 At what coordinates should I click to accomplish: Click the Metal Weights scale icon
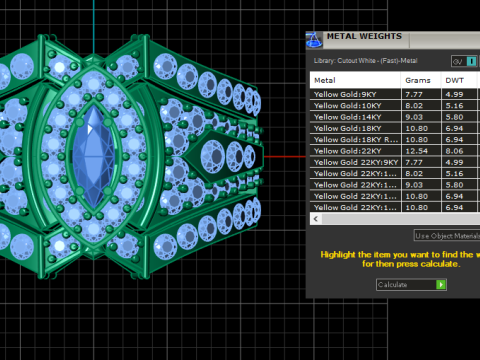pyautogui.click(x=314, y=40)
